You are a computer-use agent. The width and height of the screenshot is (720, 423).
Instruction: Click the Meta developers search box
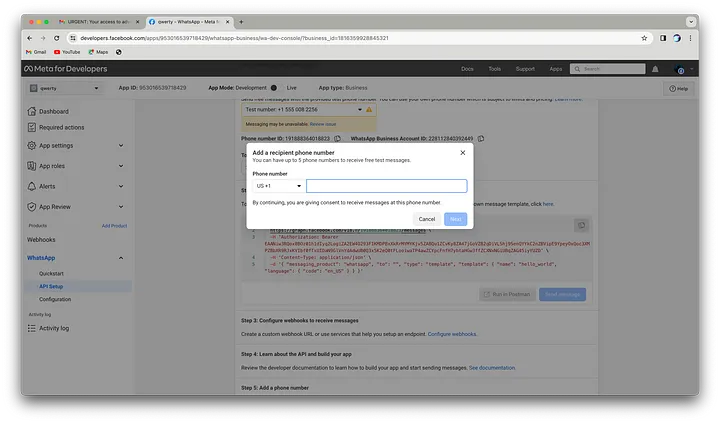tap(608, 69)
